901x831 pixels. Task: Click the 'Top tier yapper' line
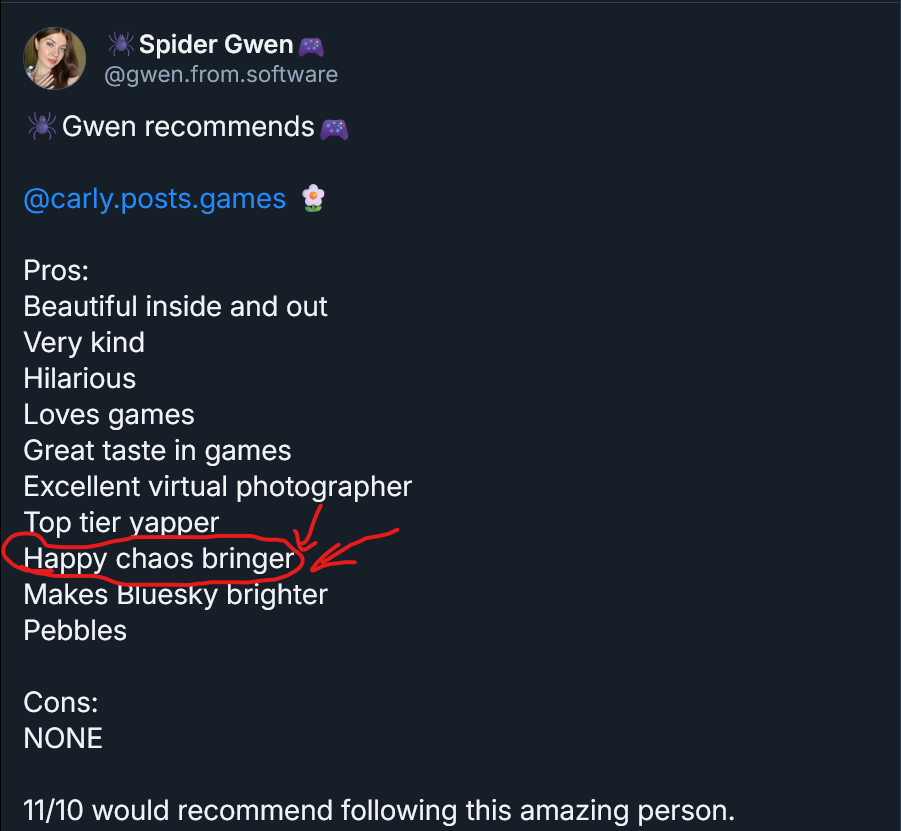[x=121, y=523]
